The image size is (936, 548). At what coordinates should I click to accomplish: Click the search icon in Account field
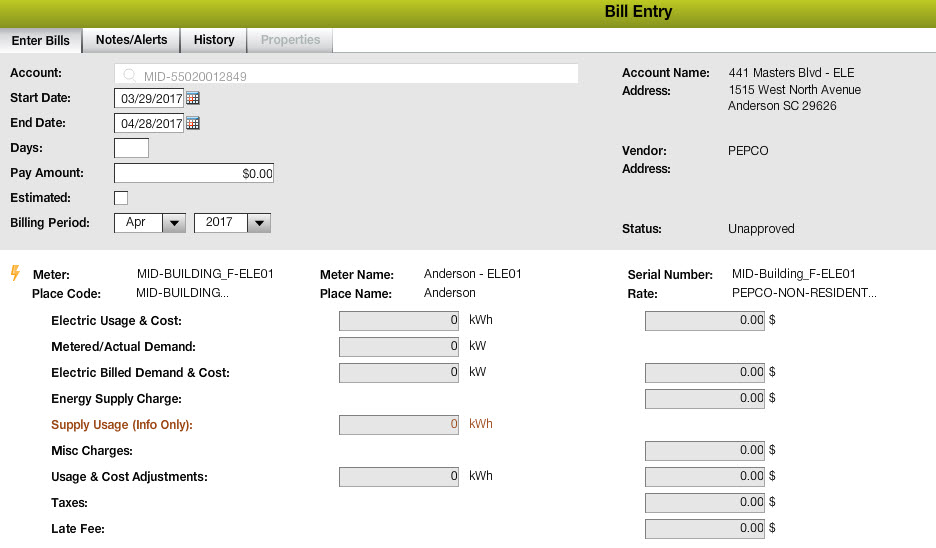[130, 75]
